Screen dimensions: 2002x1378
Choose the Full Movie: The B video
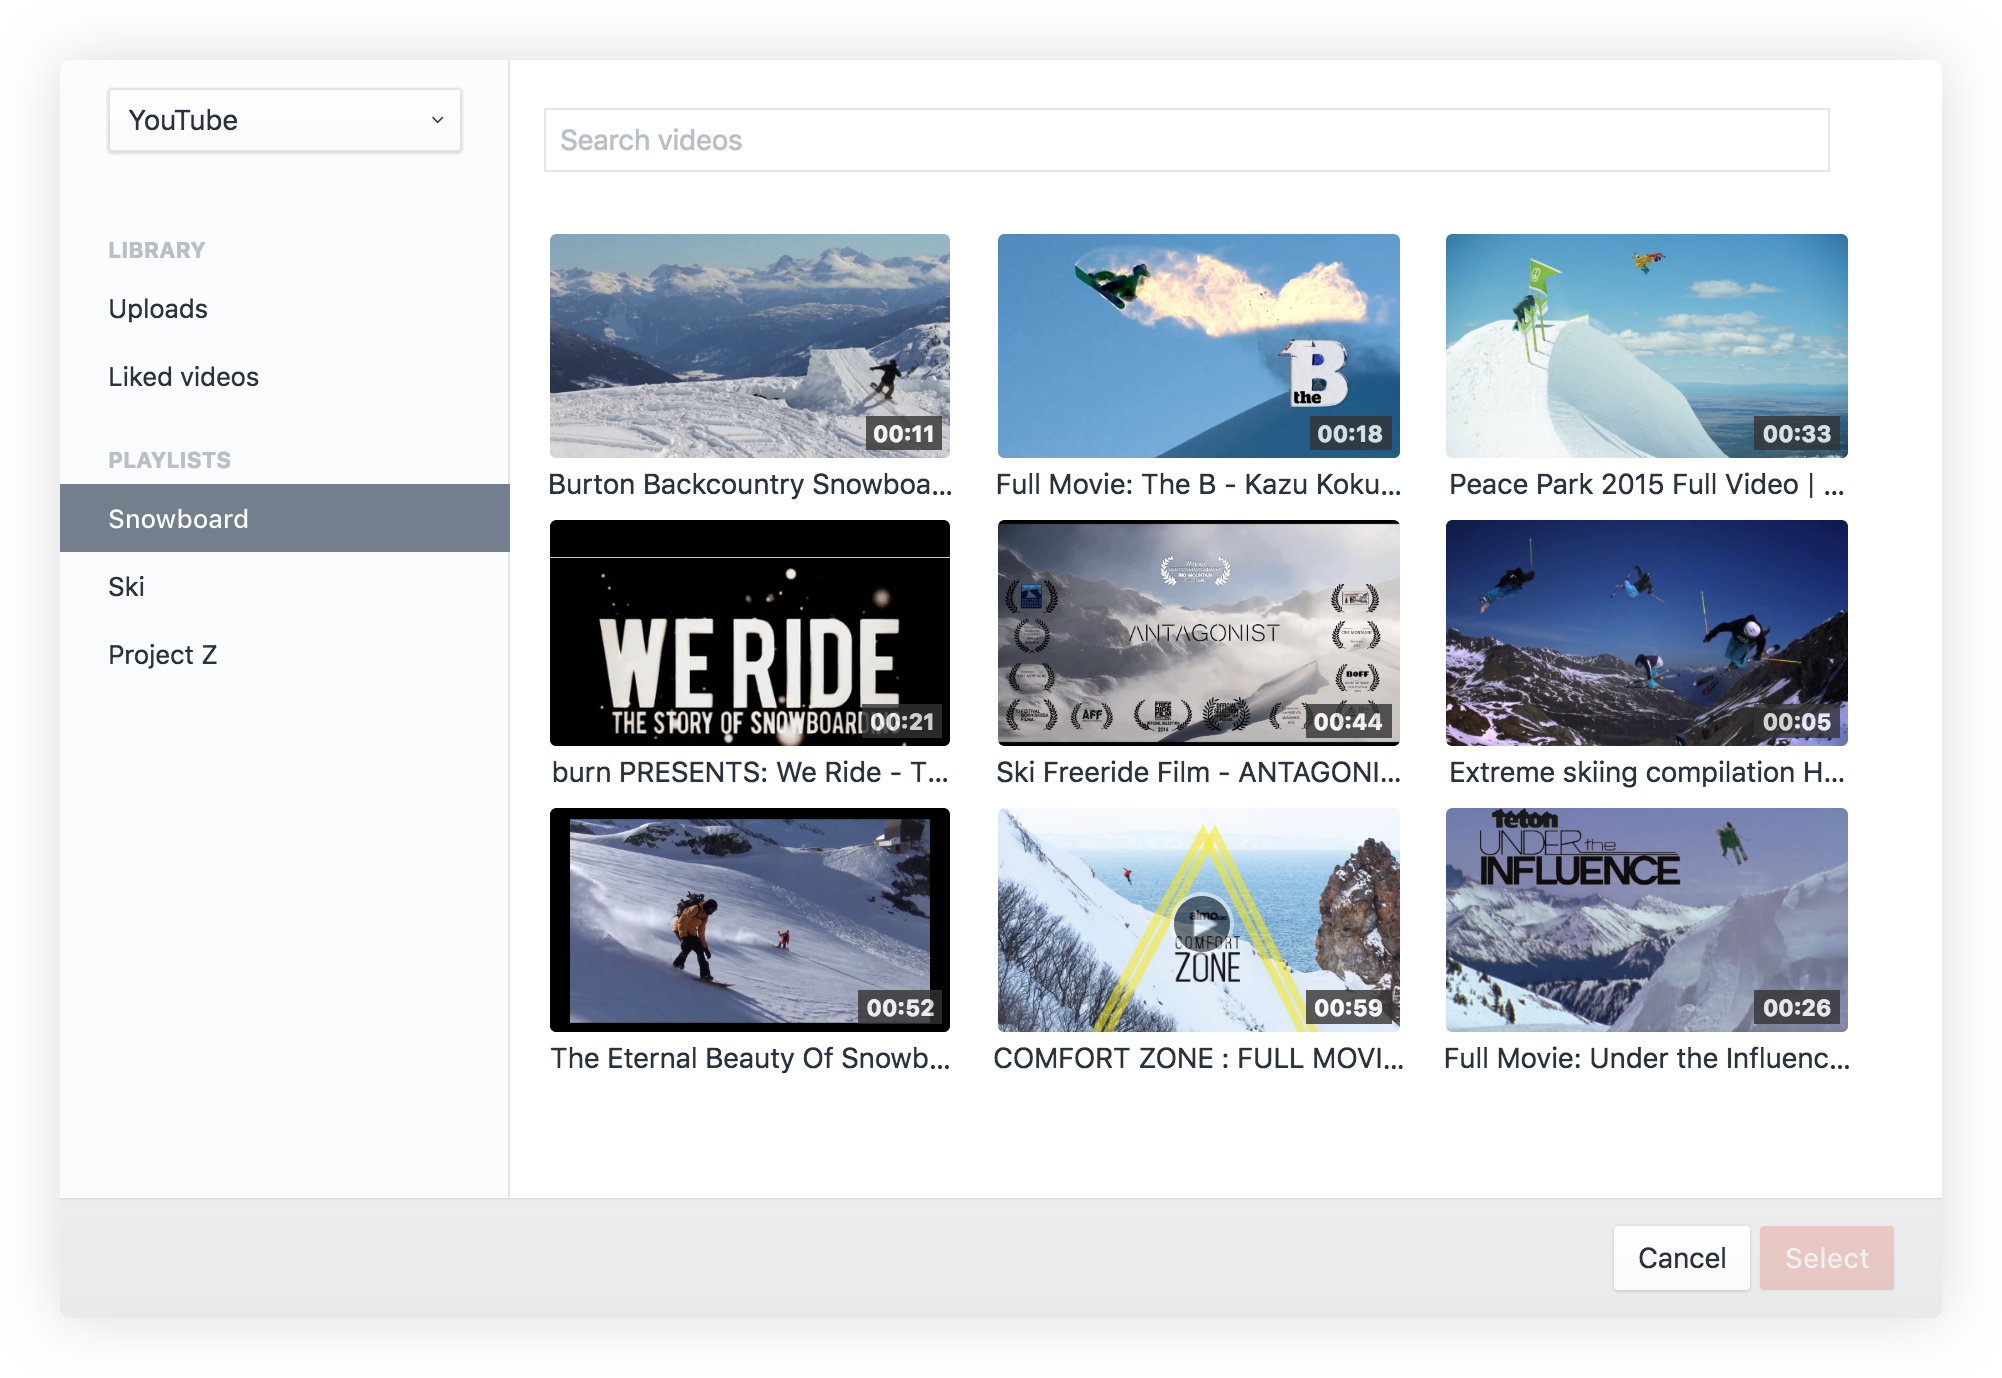pyautogui.click(x=1199, y=345)
